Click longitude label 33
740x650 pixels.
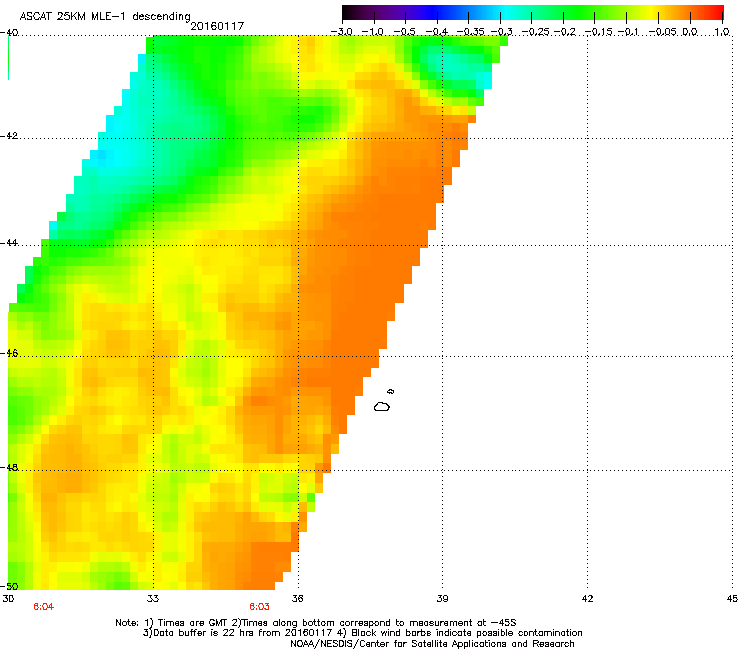click(153, 599)
